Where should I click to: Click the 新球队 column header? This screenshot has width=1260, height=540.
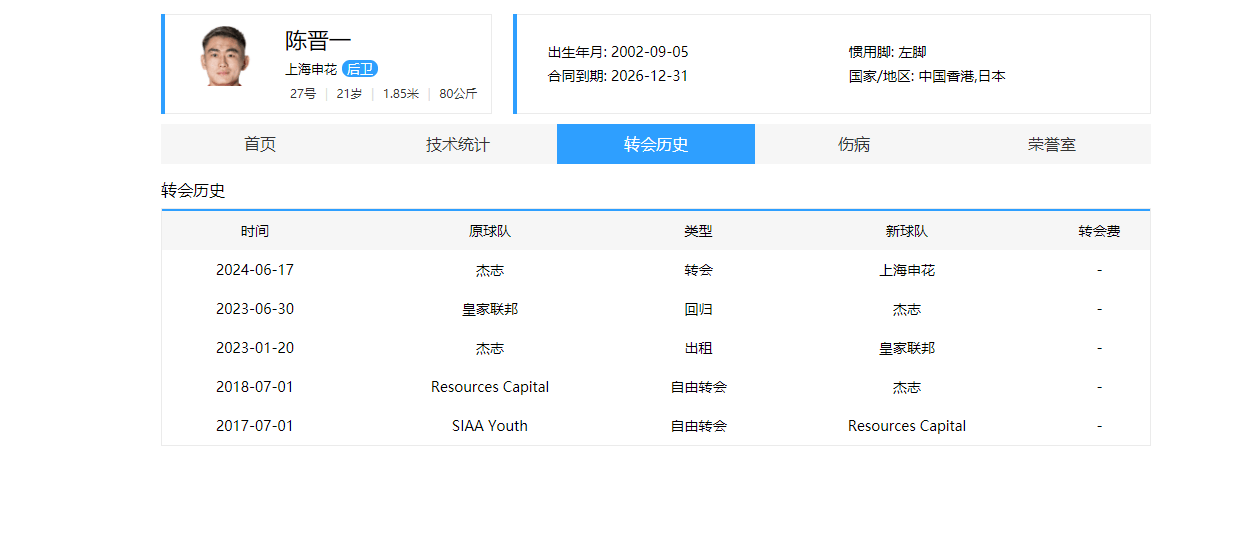(x=907, y=231)
